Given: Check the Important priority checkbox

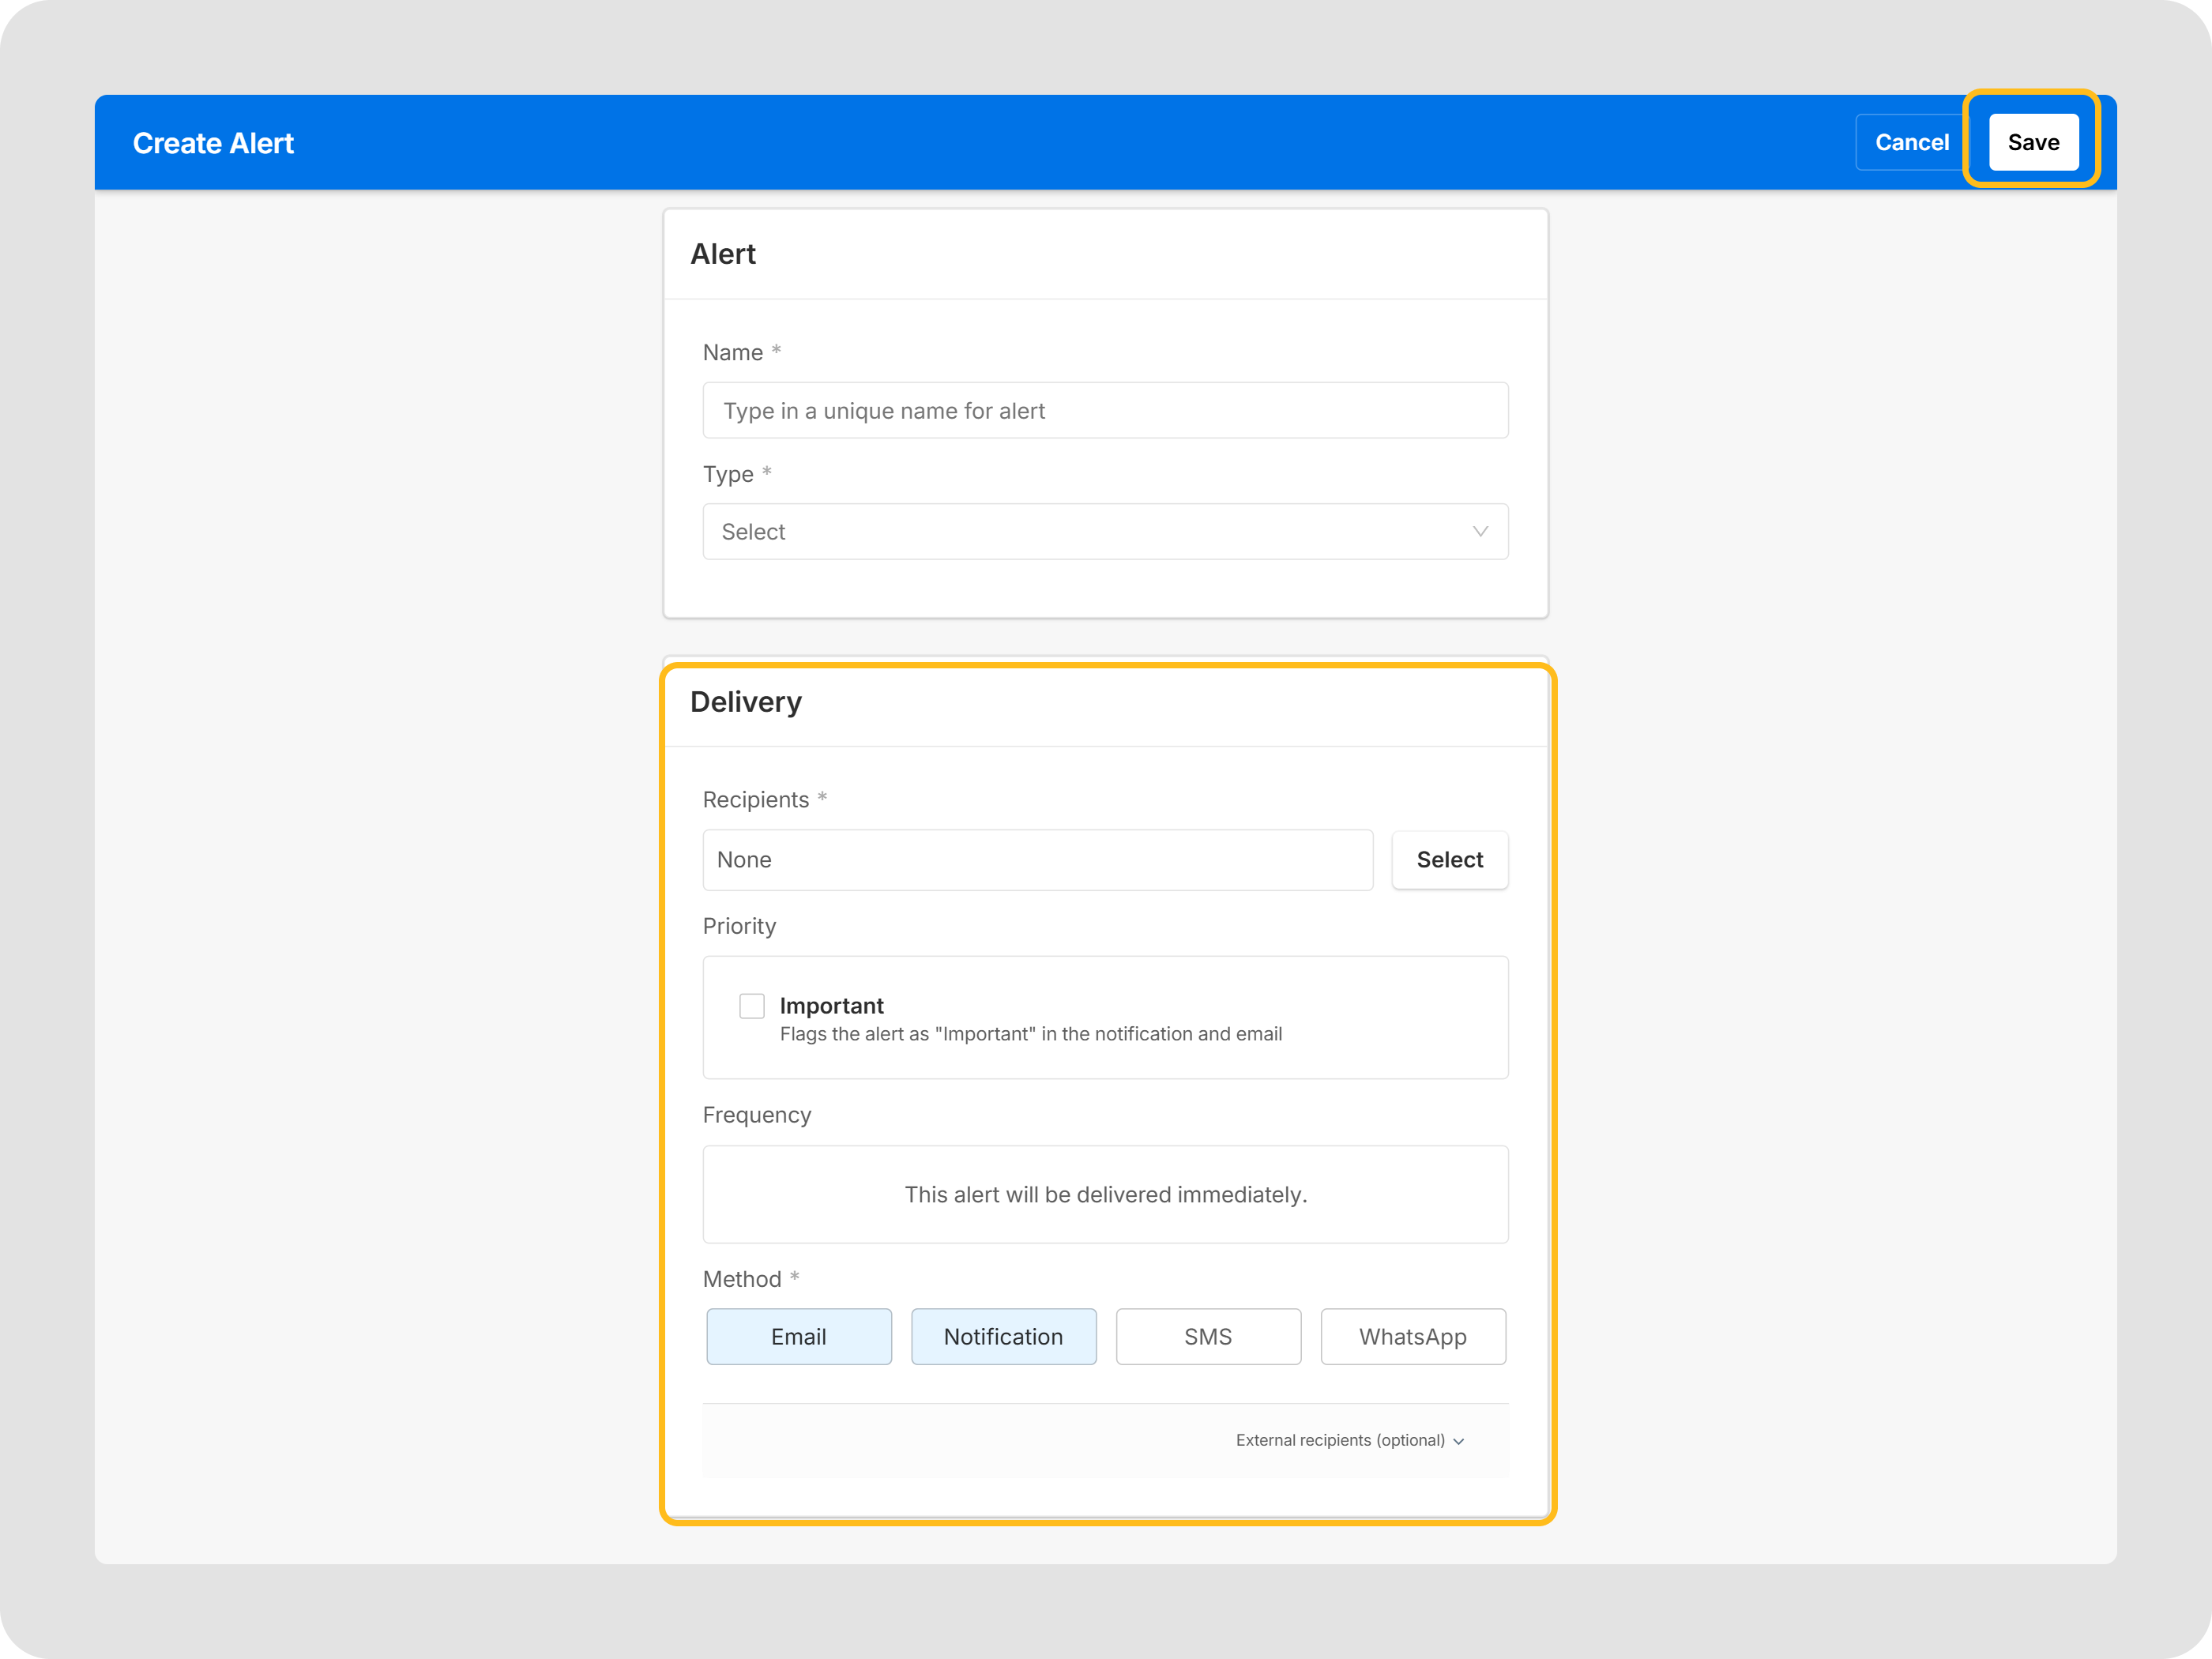Looking at the screenshot, I should (x=751, y=1005).
